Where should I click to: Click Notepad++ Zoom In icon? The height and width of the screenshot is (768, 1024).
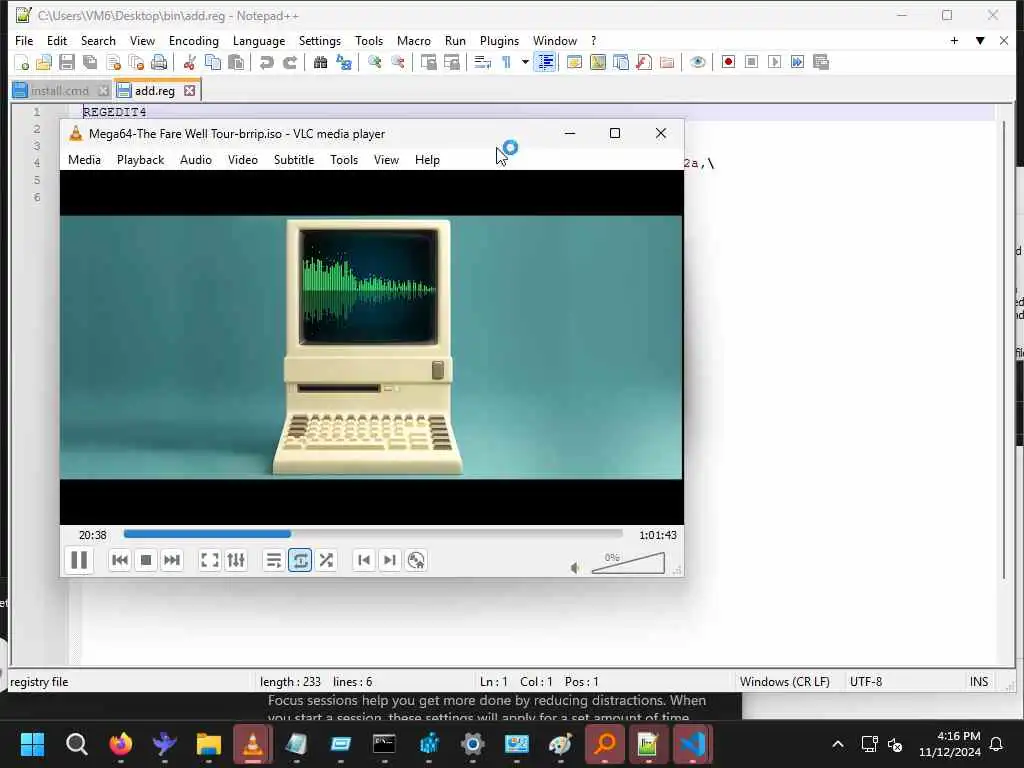click(374, 63)
